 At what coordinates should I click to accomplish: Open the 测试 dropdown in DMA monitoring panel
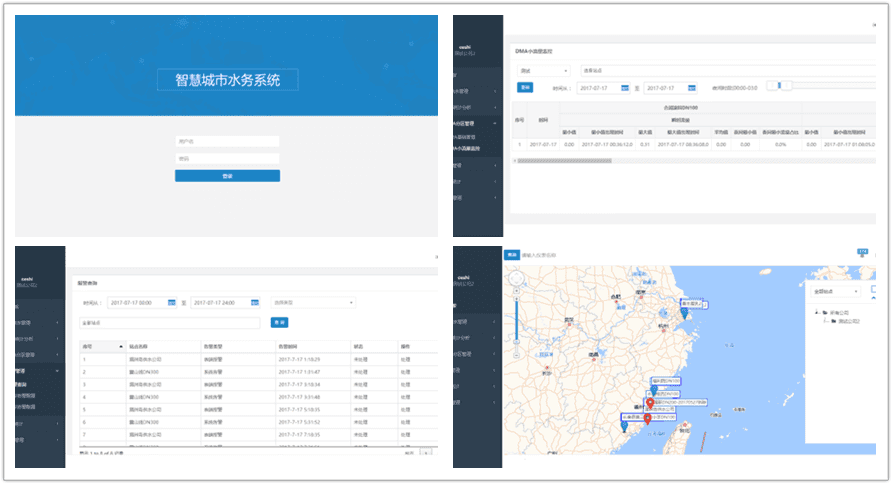pyautogui.click(x=542, y=71)
